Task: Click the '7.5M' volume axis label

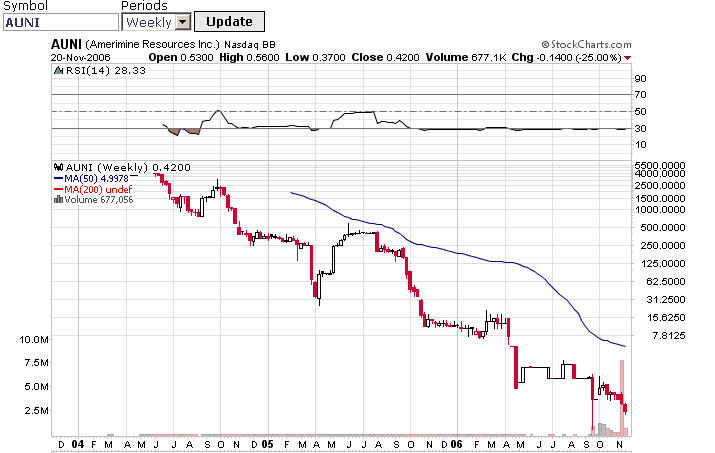Action: (37, 362)
